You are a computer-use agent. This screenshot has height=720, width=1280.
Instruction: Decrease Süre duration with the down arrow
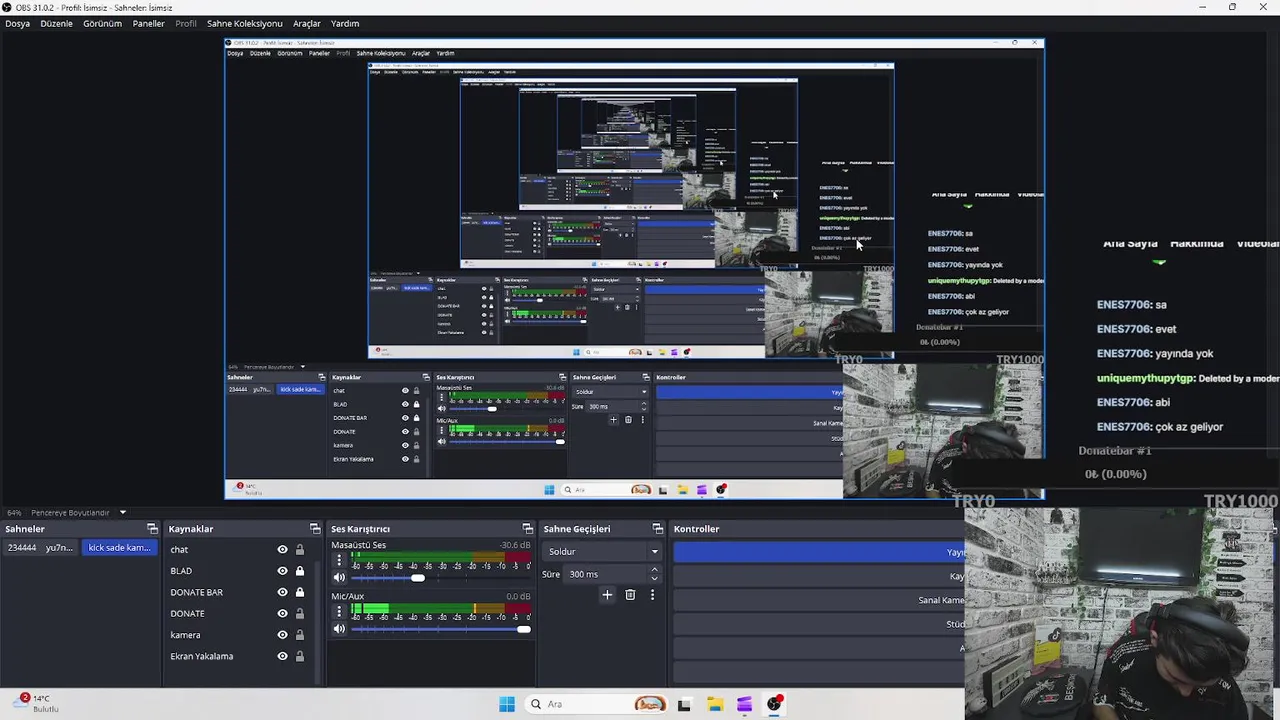click(654, 578)
